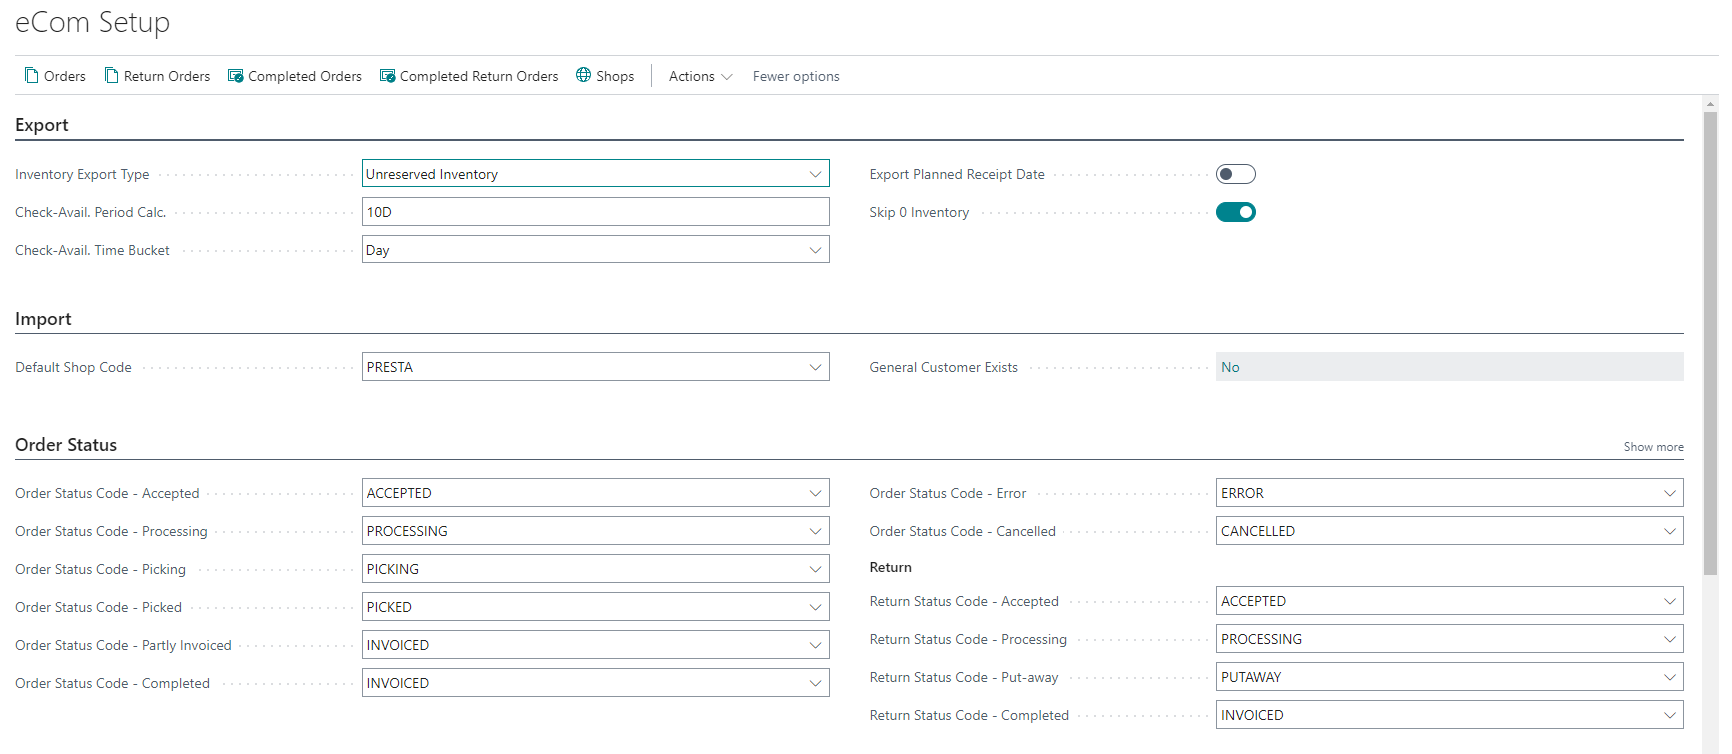Click the Completed Orders icon
1732x754 pixels.
(x=236, y=76)
